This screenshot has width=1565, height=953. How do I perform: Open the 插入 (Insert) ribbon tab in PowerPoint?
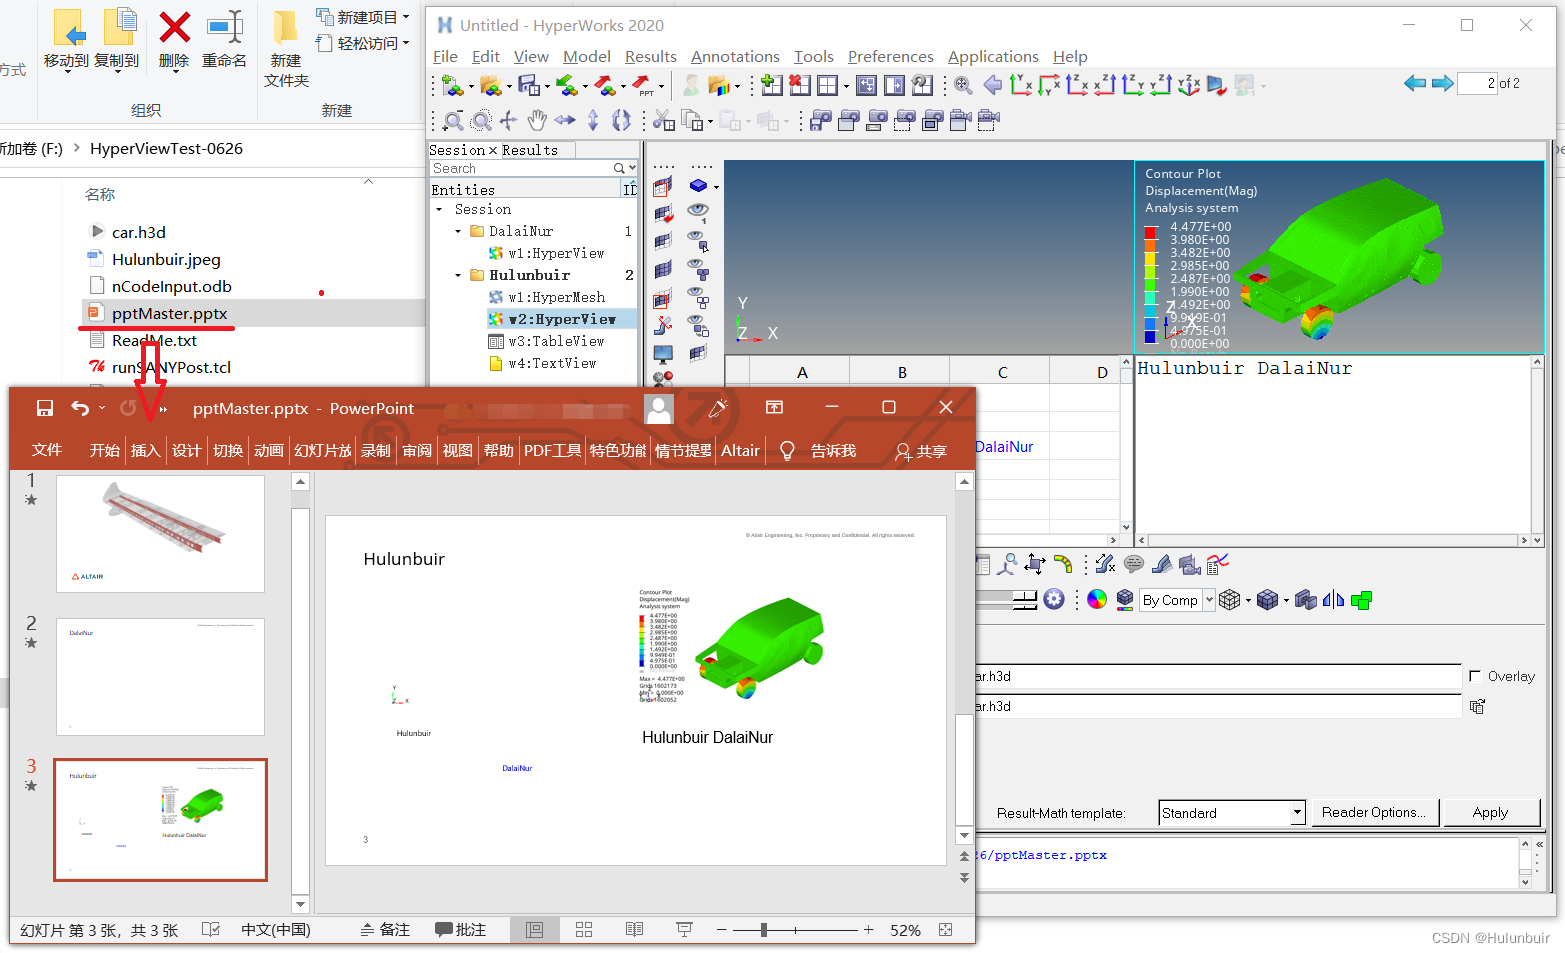145,450
